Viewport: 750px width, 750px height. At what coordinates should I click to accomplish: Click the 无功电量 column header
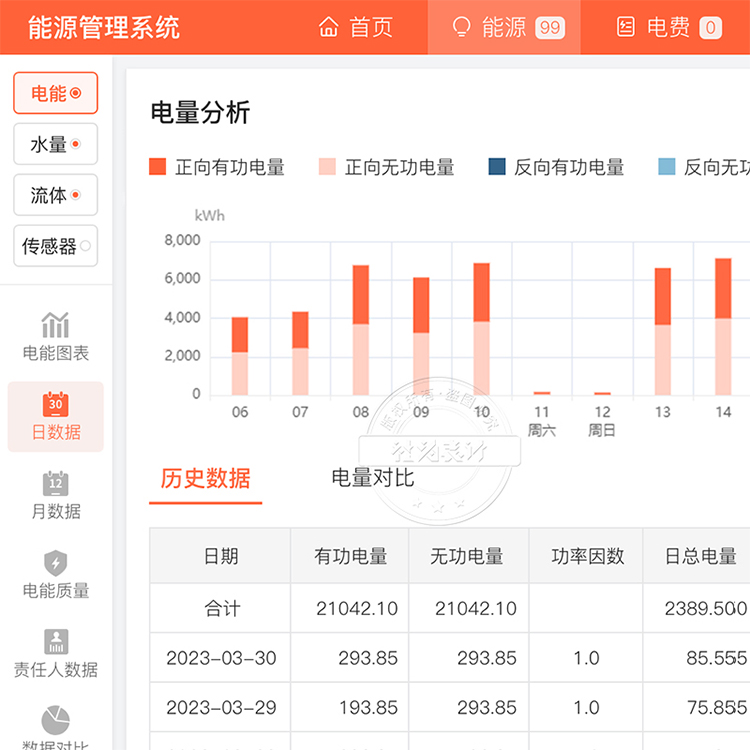[x=467, y=556]
